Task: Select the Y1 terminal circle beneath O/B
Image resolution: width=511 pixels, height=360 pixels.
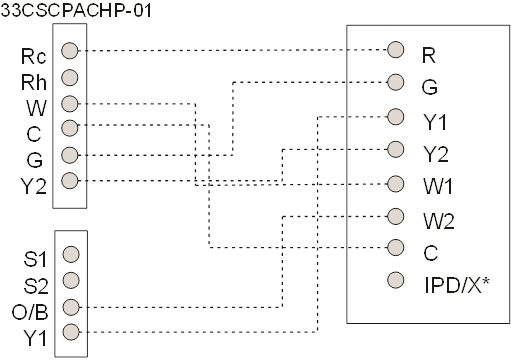Action: point(71,332)
